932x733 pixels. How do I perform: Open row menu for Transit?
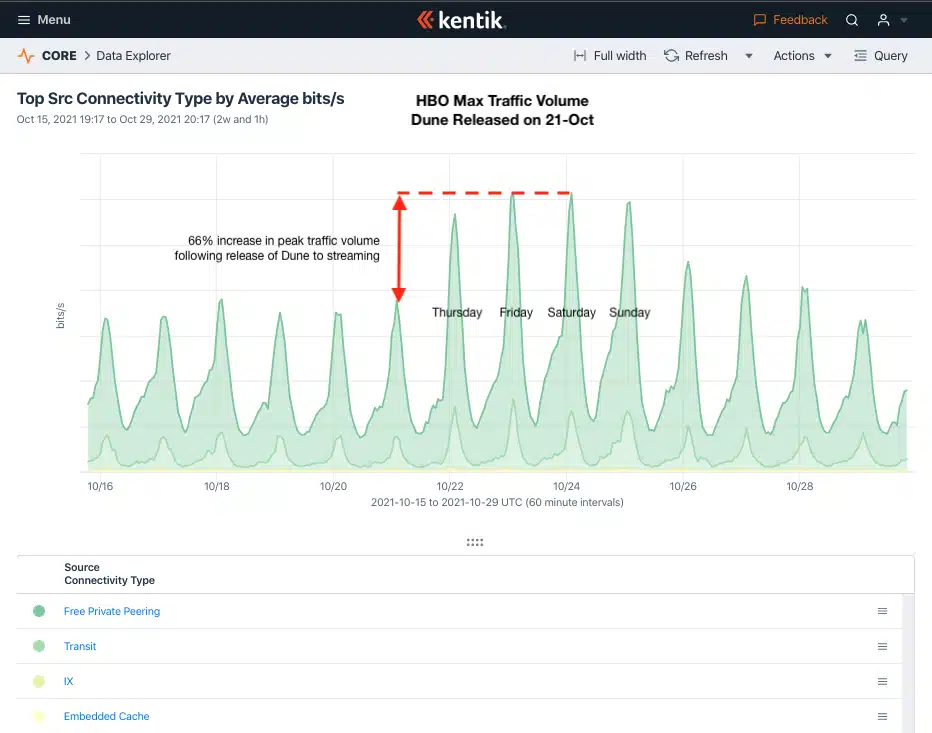[883, 646]
